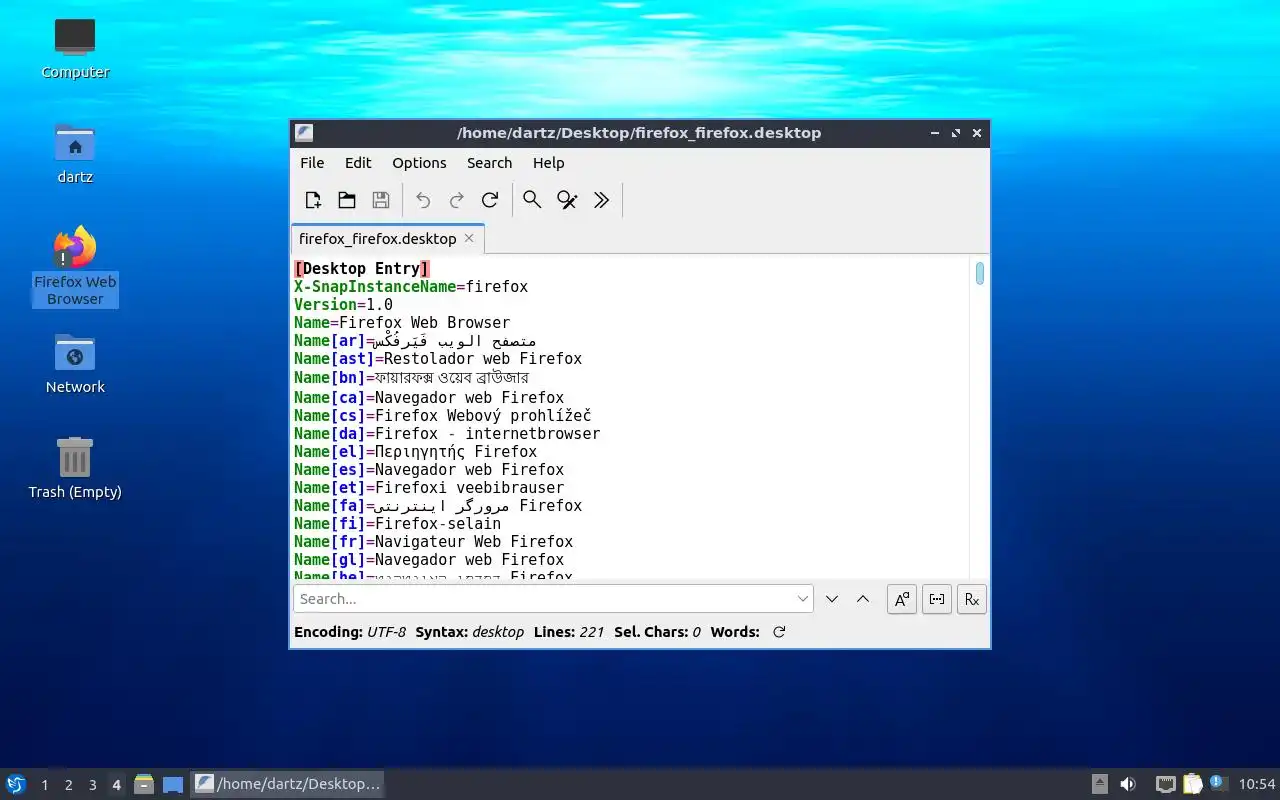
Task: Switch to workspace 3 in the taskbar
Action: [92, 785]
